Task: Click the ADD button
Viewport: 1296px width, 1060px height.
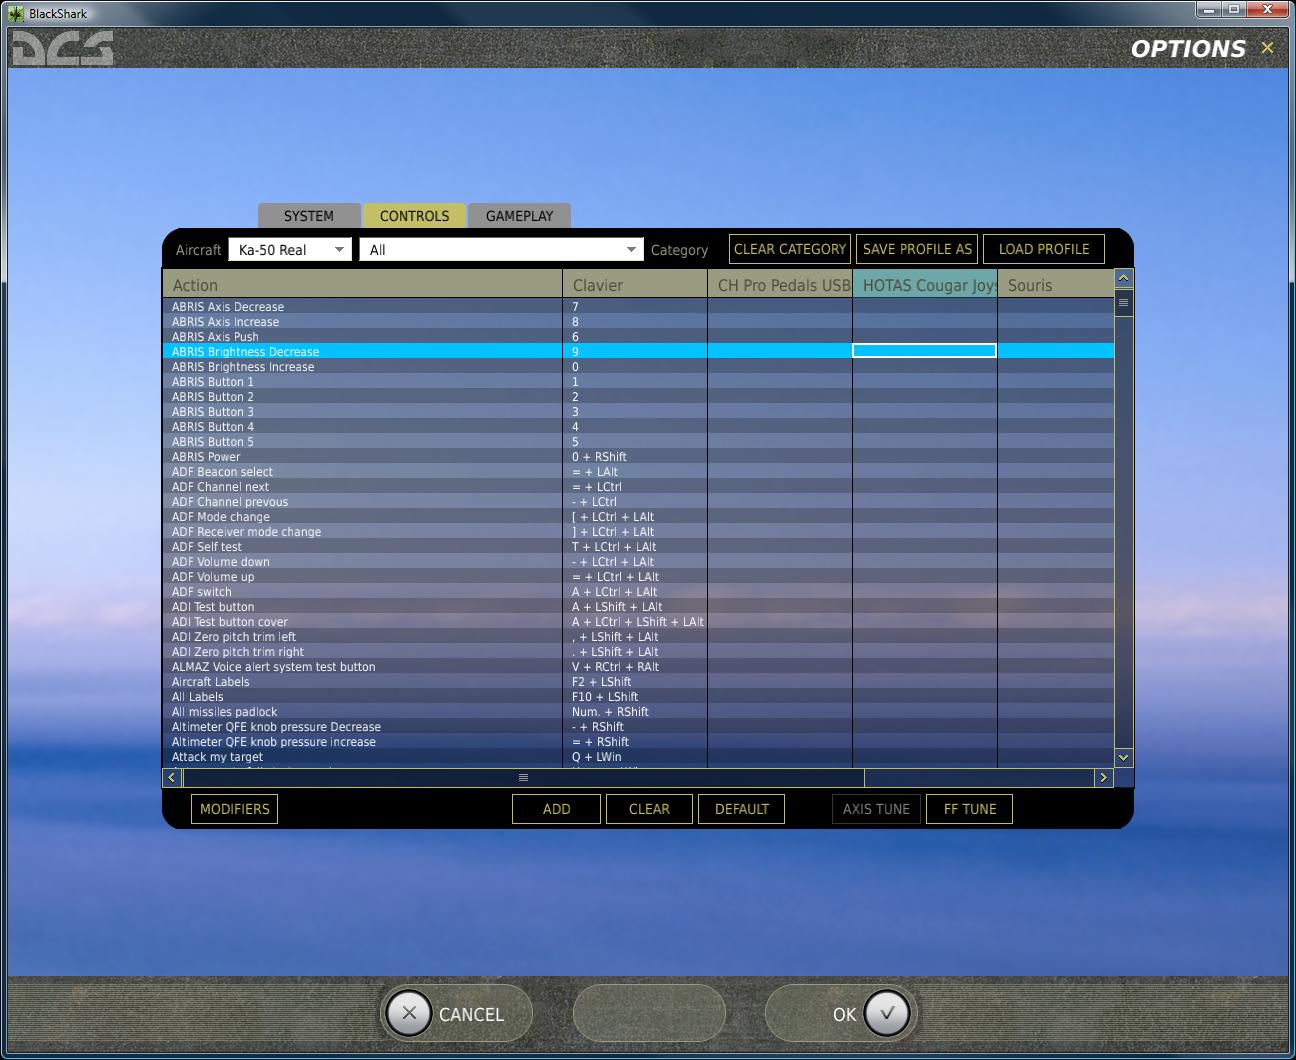Action: [x=556, y=809]
